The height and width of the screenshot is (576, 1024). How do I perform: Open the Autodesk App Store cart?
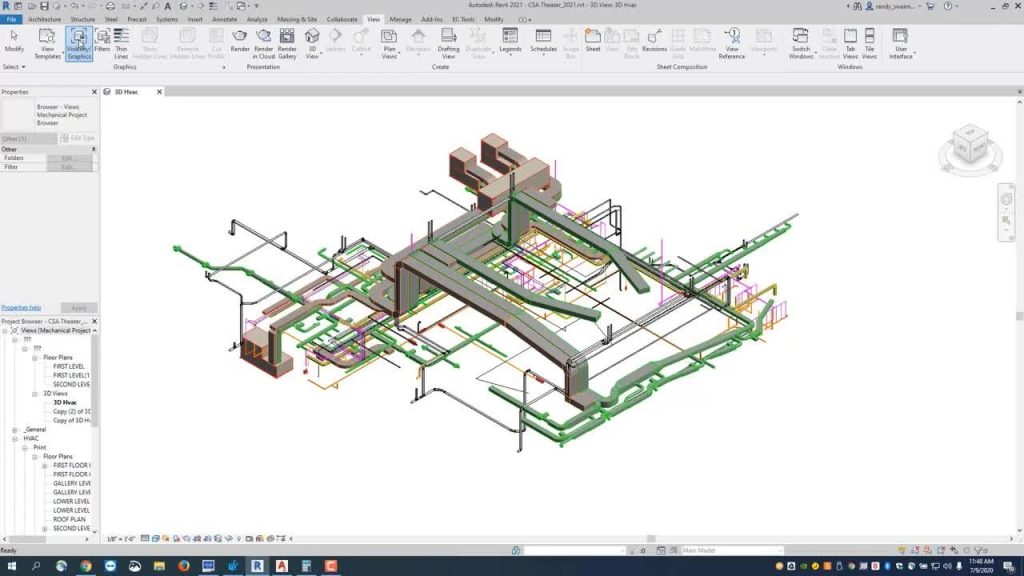(930, 6)
